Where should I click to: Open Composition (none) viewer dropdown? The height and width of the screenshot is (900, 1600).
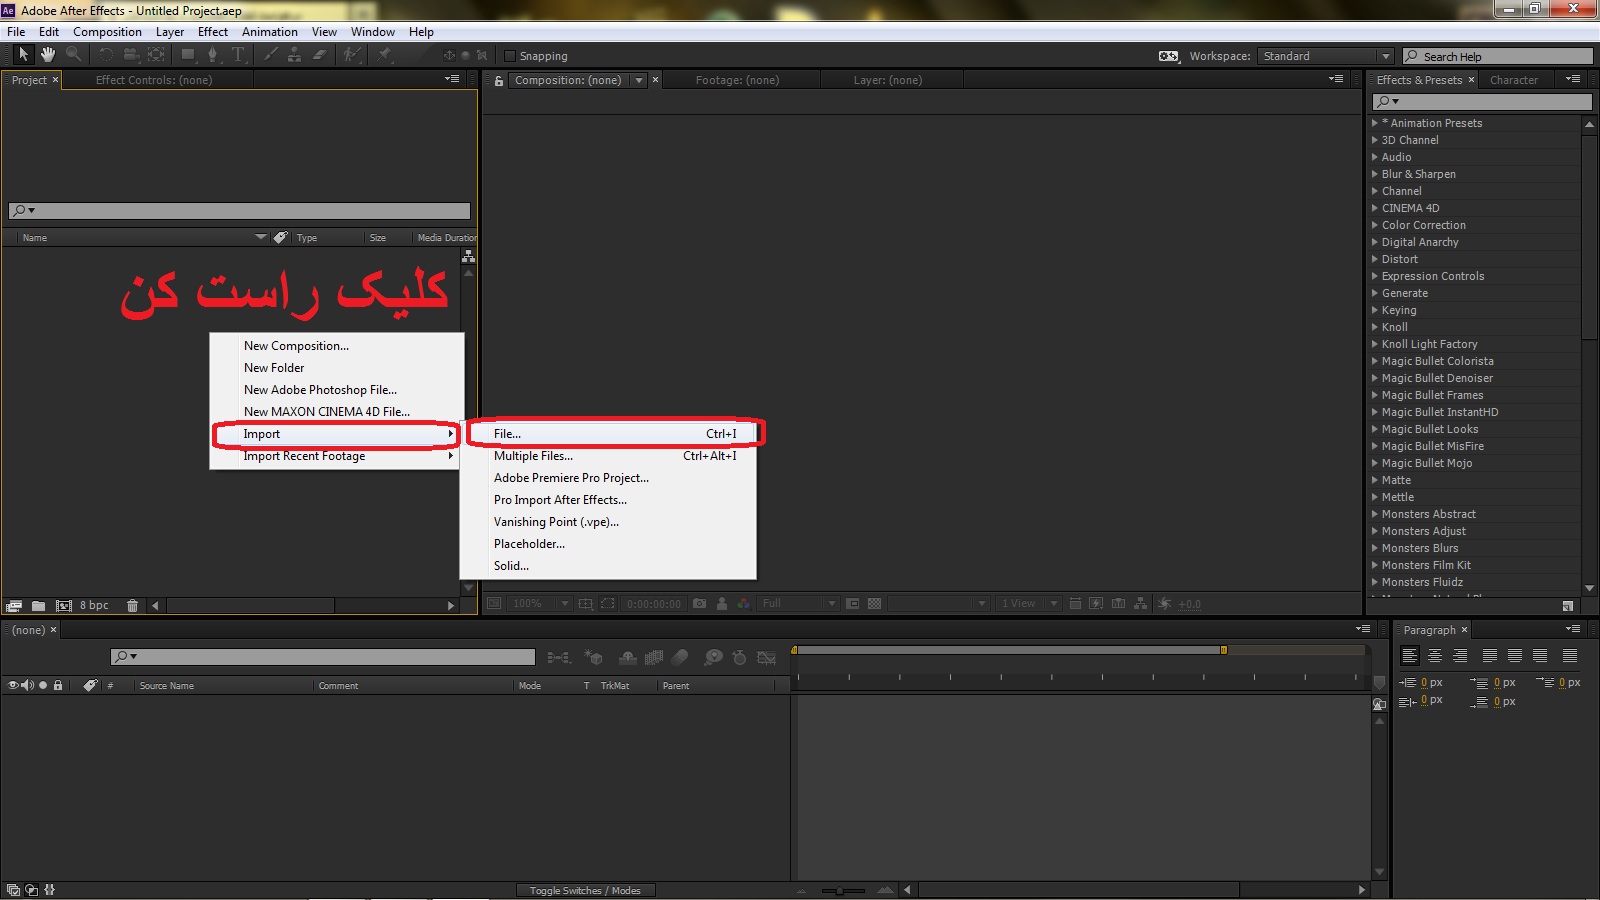[x=579, y=80]
